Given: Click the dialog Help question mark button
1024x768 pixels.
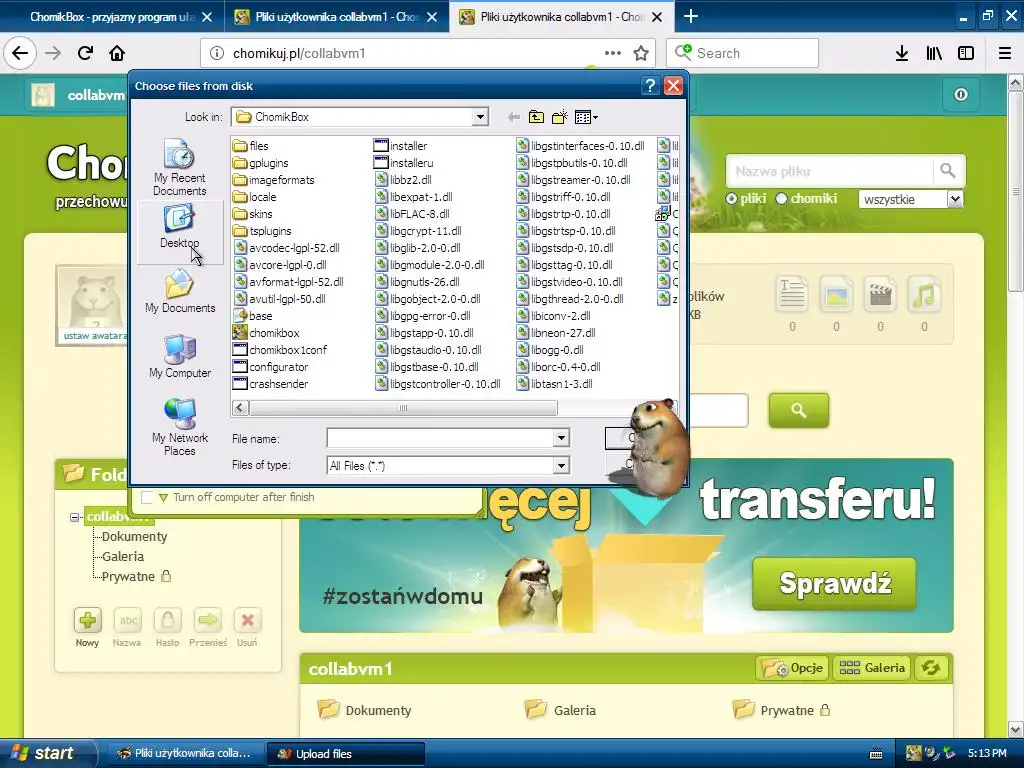Looking at the screenshot, I should (650, 86).
